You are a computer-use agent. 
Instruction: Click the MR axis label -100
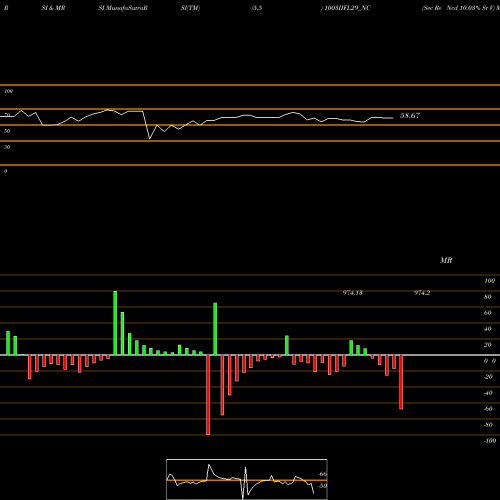pyautogui.click(x=490, y=441)
